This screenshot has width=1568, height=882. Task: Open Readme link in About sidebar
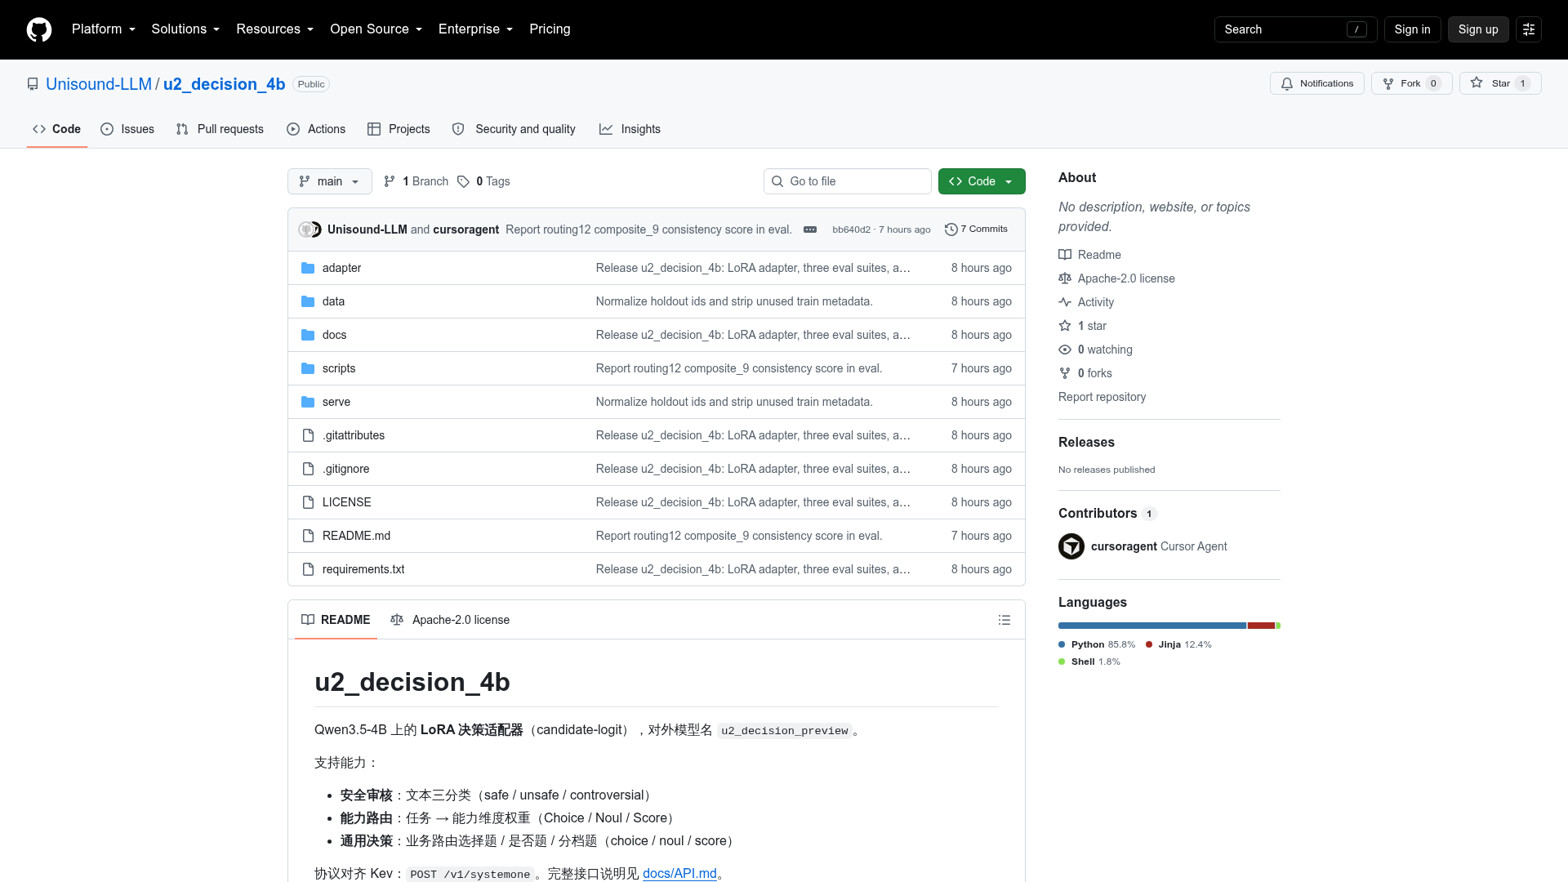point(1089,255)
